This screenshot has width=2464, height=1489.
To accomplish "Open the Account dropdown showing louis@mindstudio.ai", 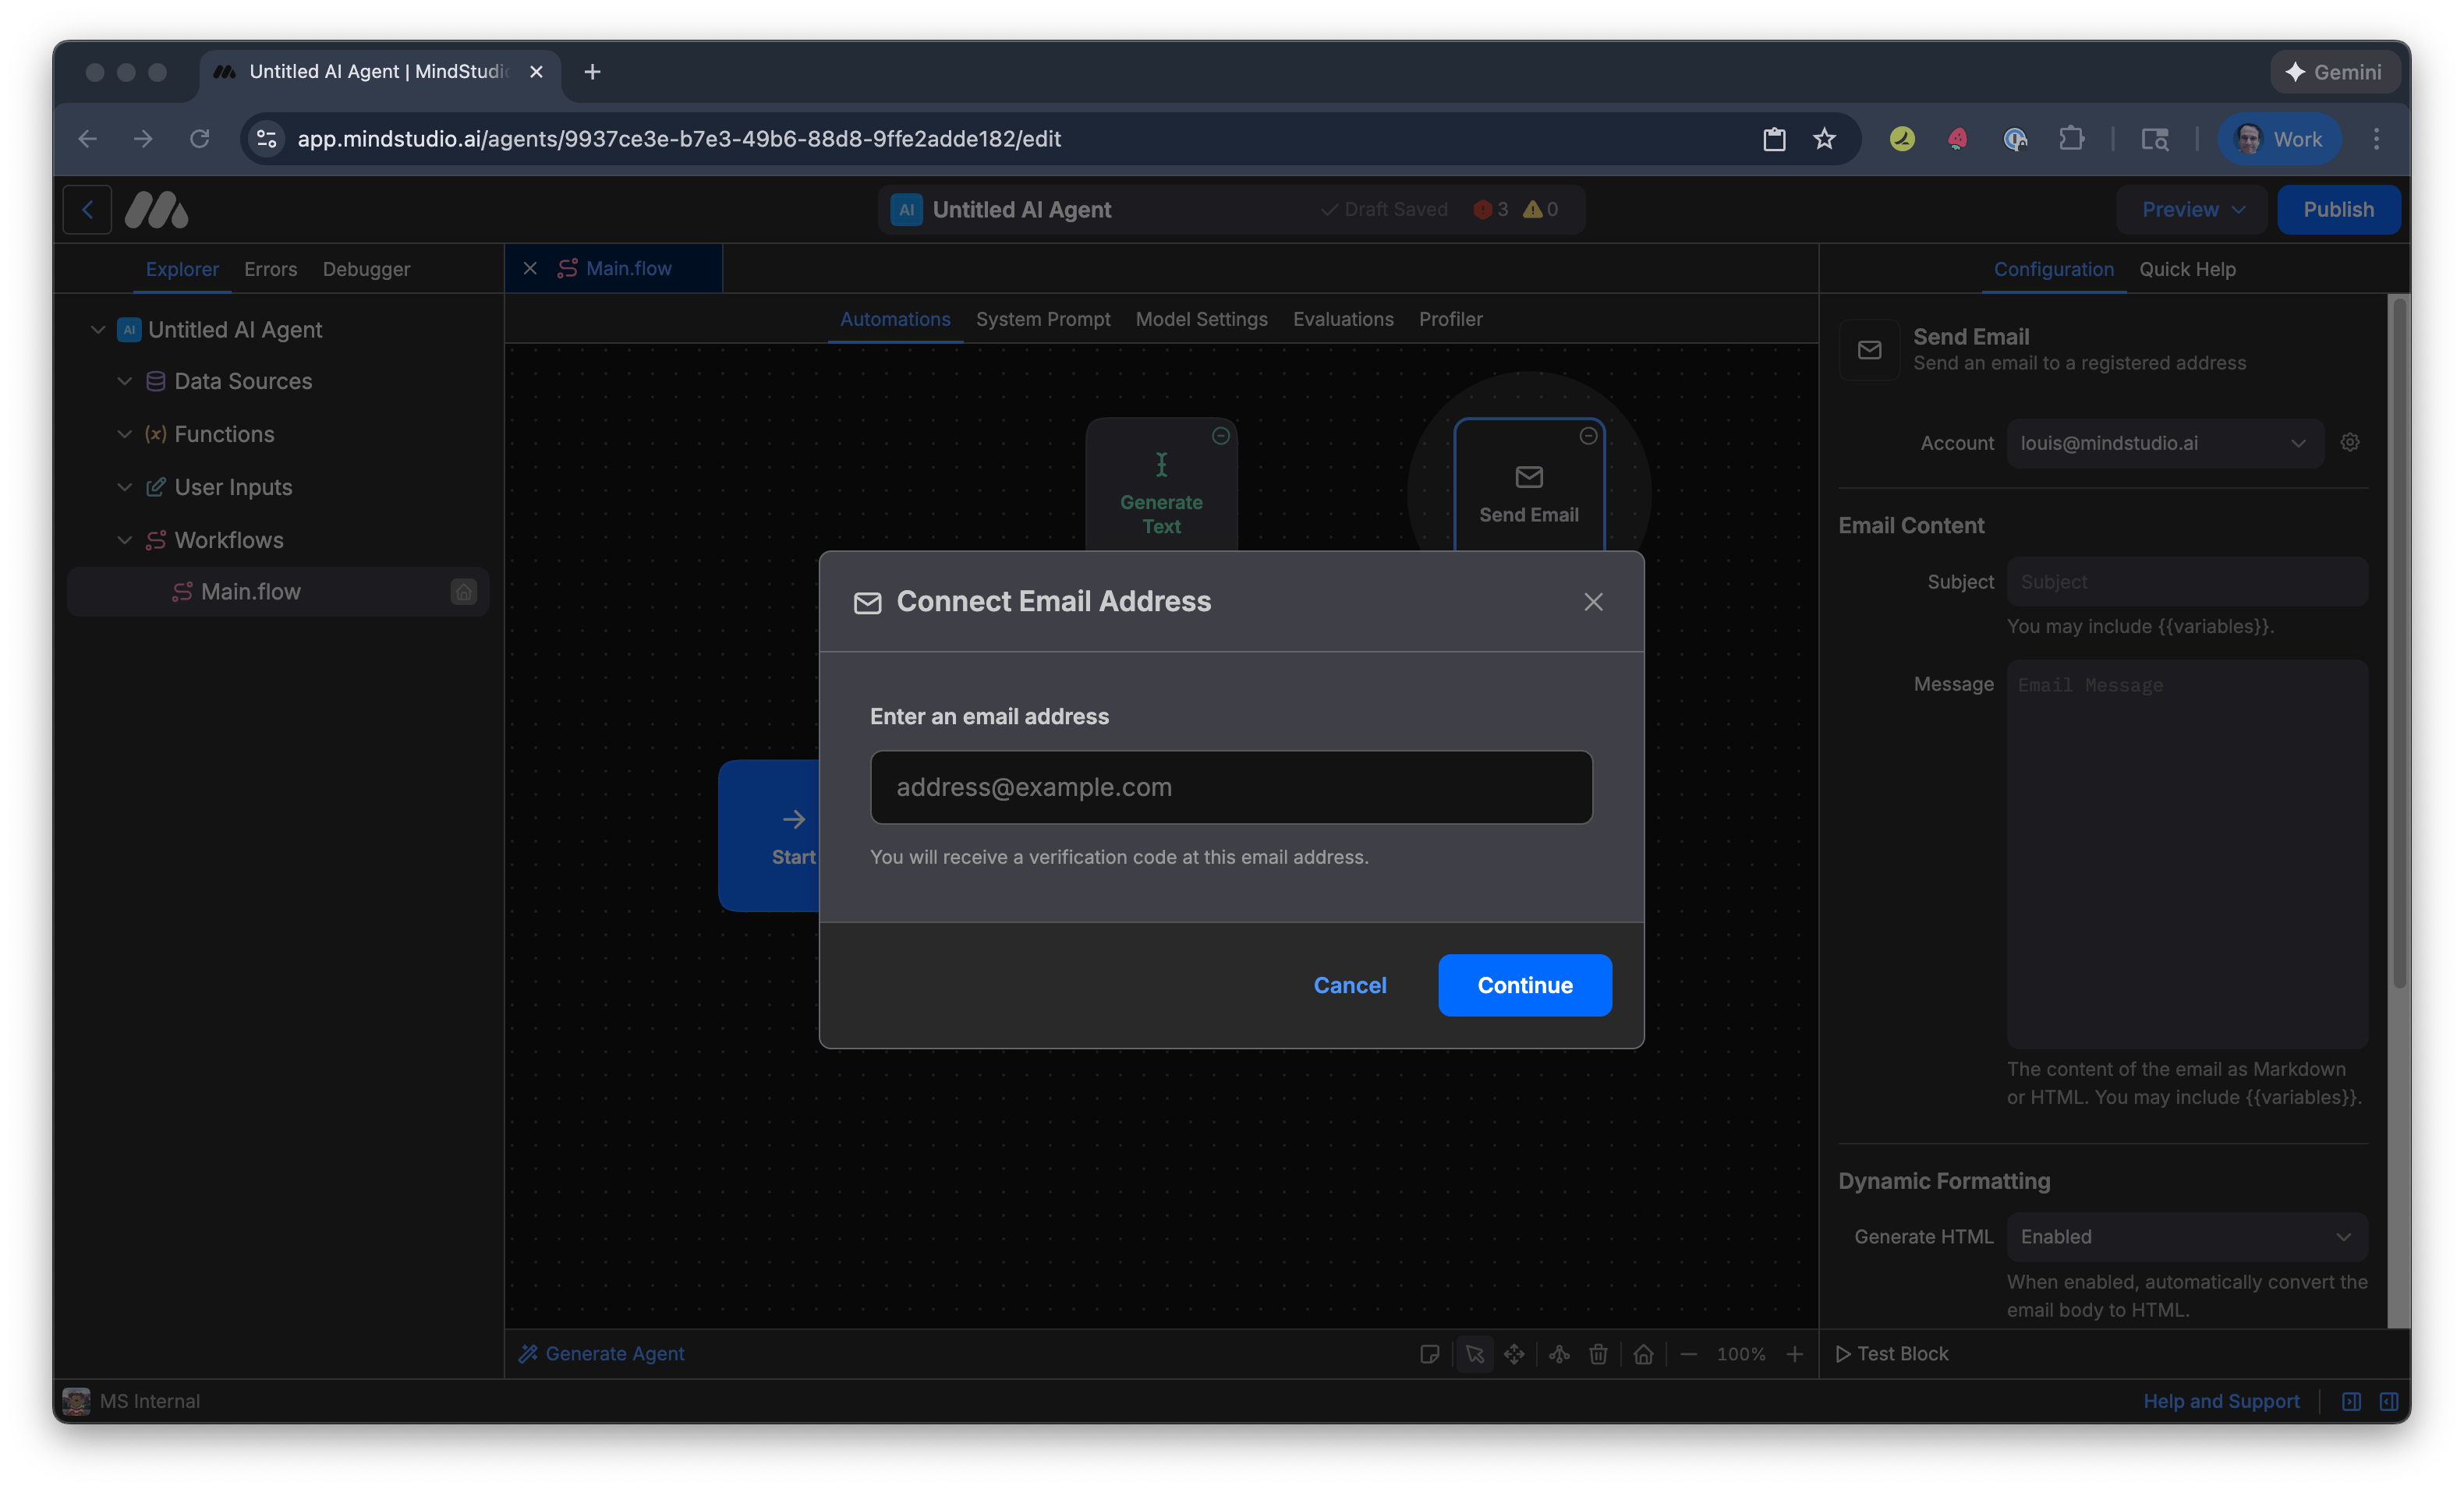I will 2164,442.
